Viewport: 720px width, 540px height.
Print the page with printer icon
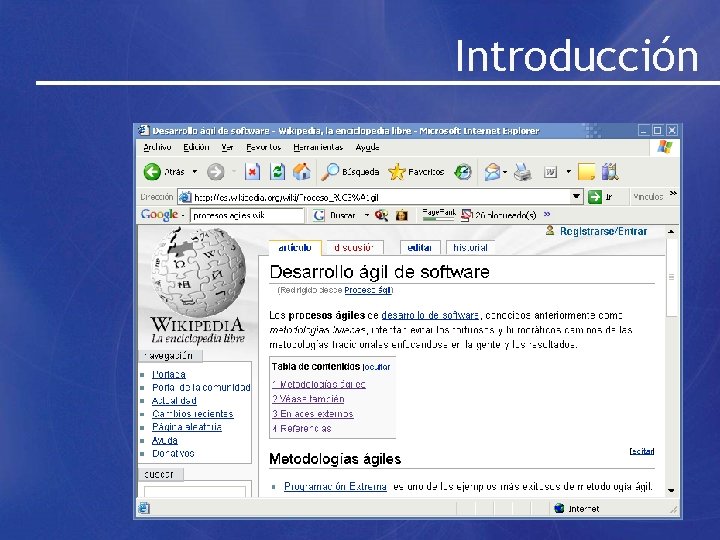coord(523,172)
